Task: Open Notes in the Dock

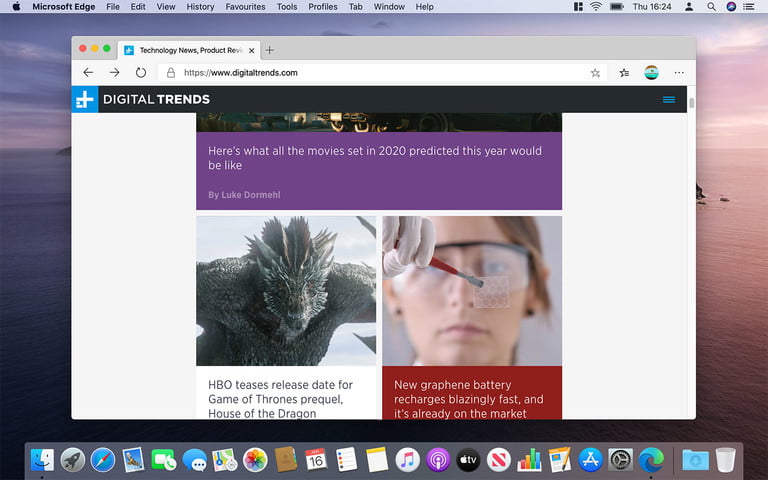Action: (x=377, y=460)
